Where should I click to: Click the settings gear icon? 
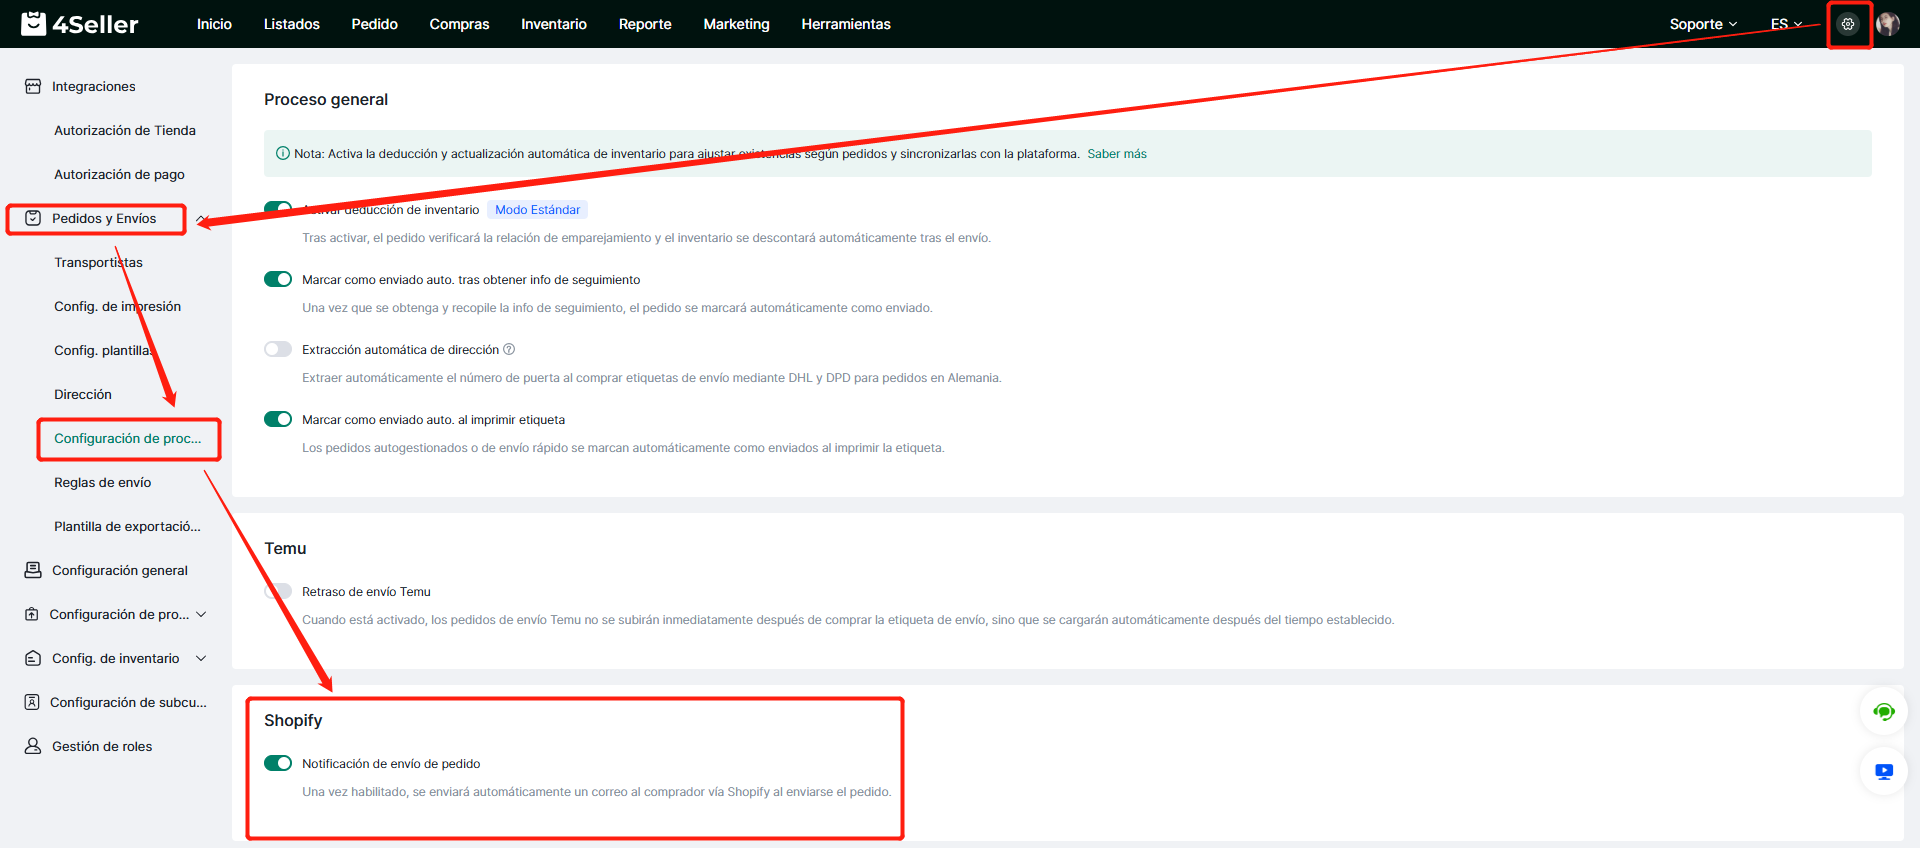(1847, 24)
